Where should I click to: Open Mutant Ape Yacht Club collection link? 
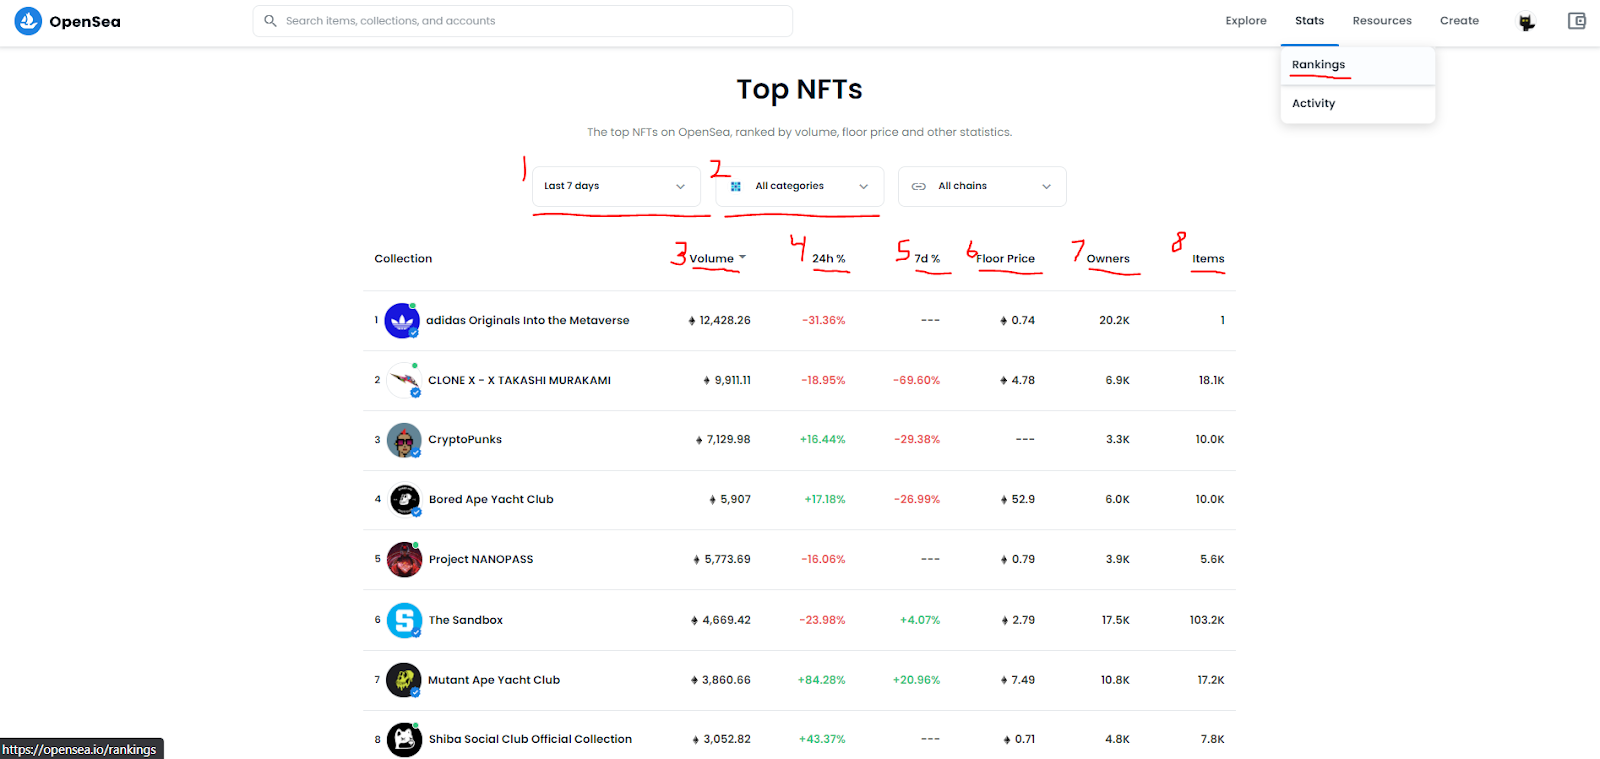point(494,680)
